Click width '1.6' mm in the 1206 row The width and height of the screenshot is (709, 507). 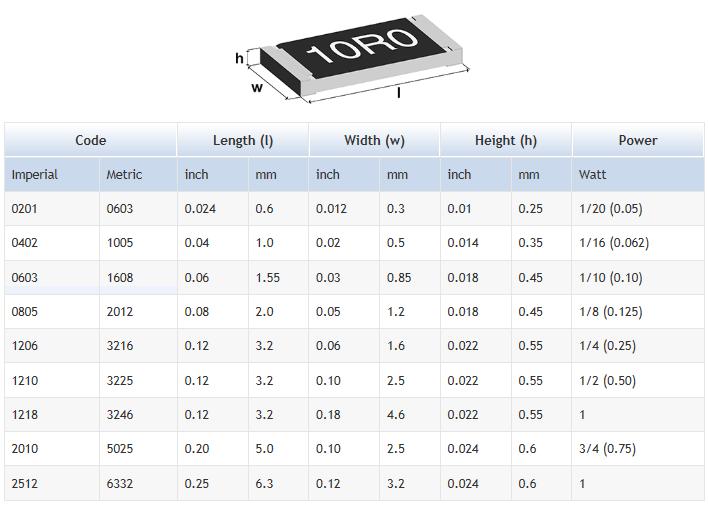click(396, 346)
